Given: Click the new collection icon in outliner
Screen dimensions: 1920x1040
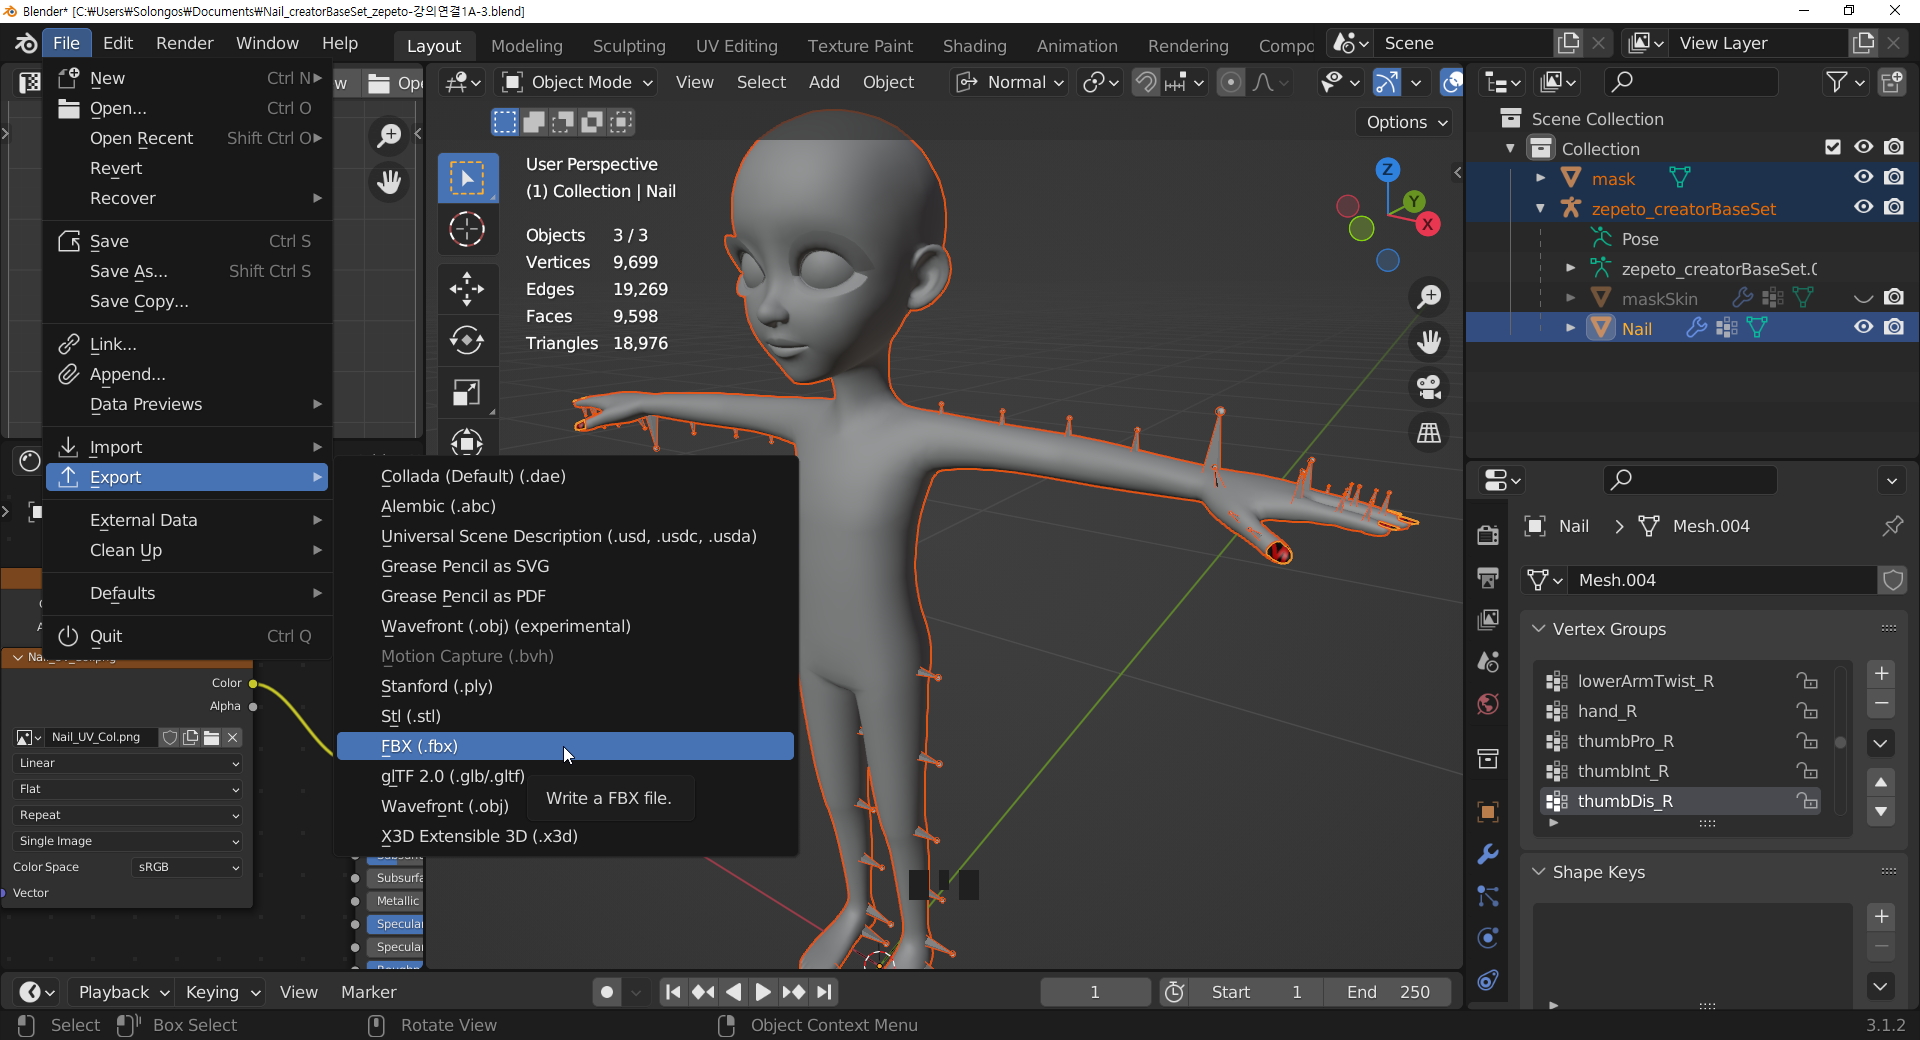Looking at the screenshot, I should click(x=1892, y=82).
